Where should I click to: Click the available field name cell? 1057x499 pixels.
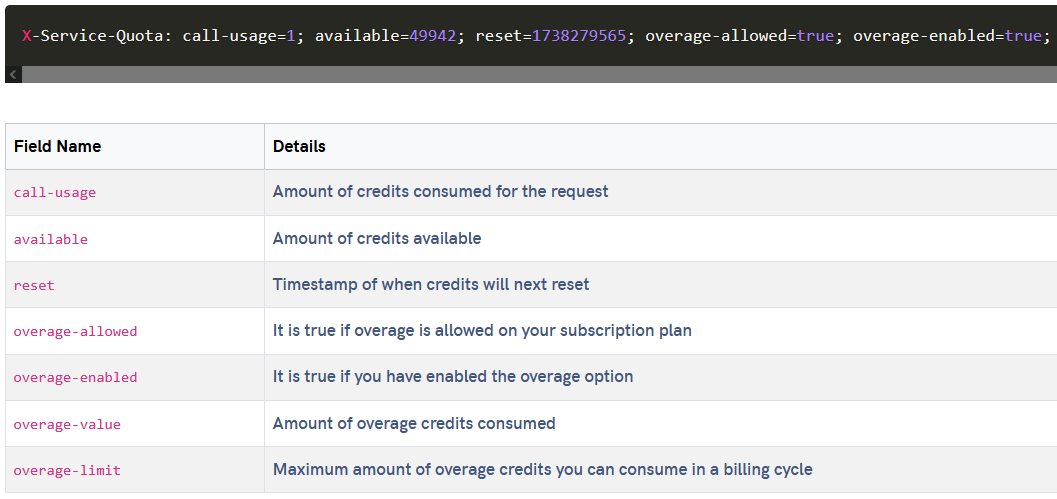[x=135, y=239]
